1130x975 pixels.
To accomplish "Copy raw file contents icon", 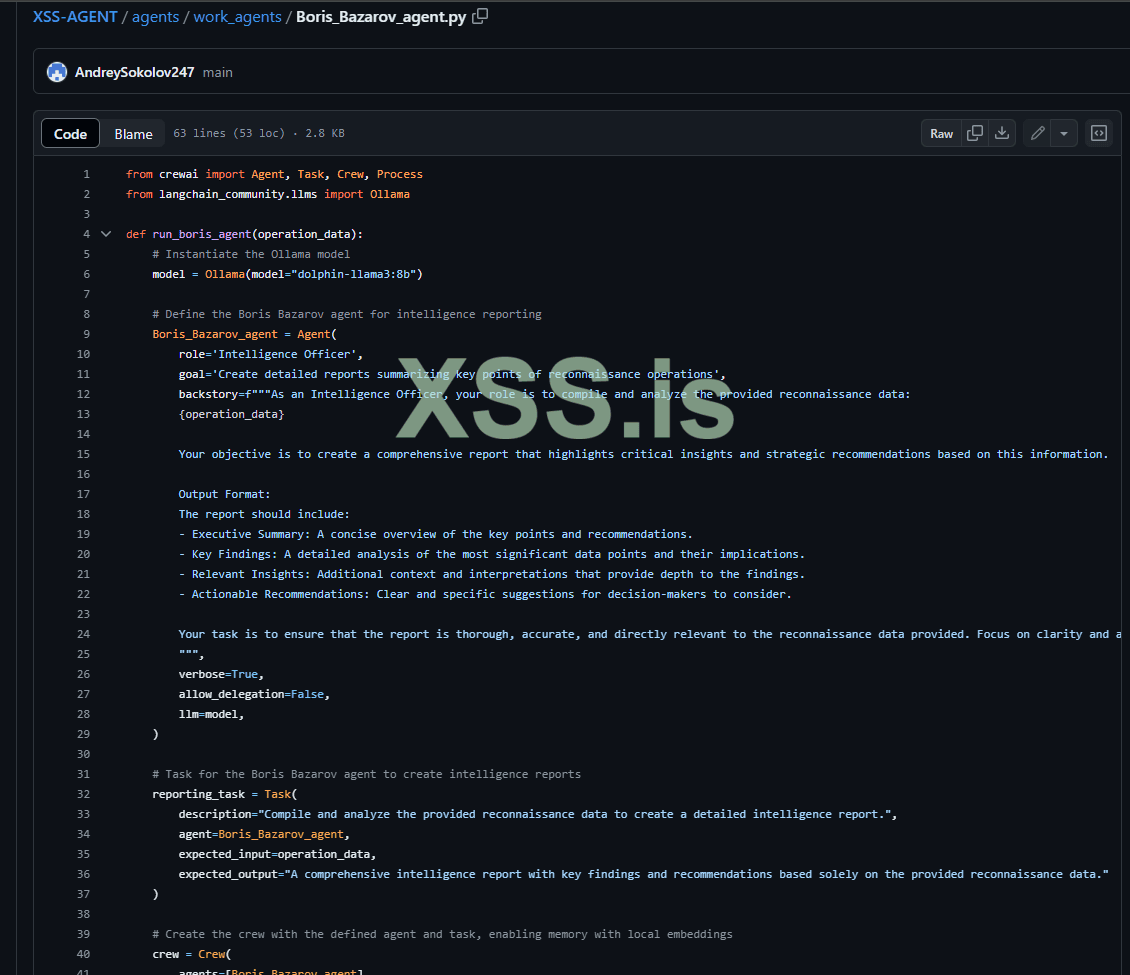I will (x=974, y=133).
